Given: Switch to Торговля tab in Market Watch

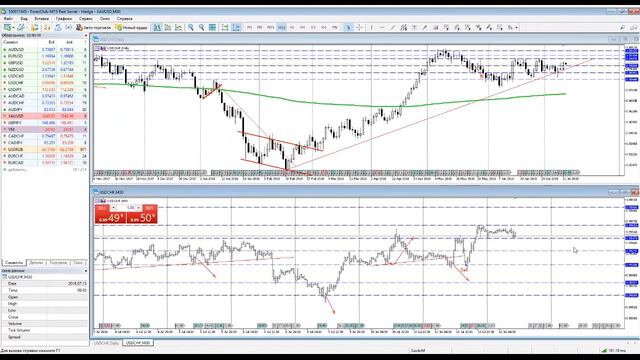Looking at the screenshot, I should tap(58, 263).
